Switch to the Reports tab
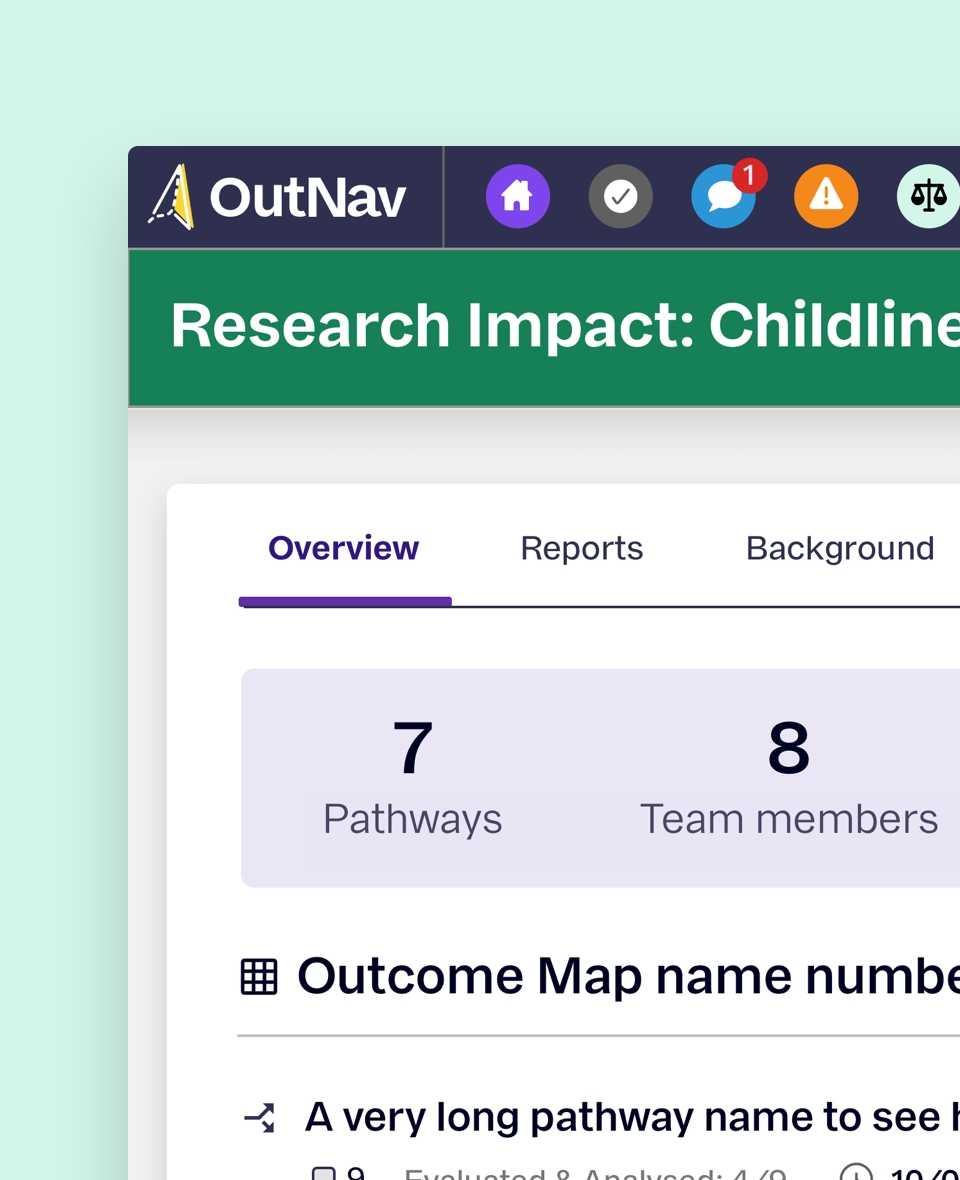Image resolution: width=960 pixels, height=1180 pixels. click(582, 548)
